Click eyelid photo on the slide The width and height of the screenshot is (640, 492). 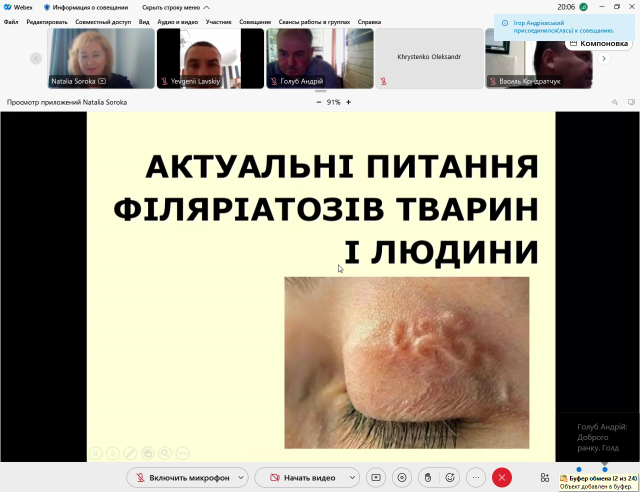407,363
